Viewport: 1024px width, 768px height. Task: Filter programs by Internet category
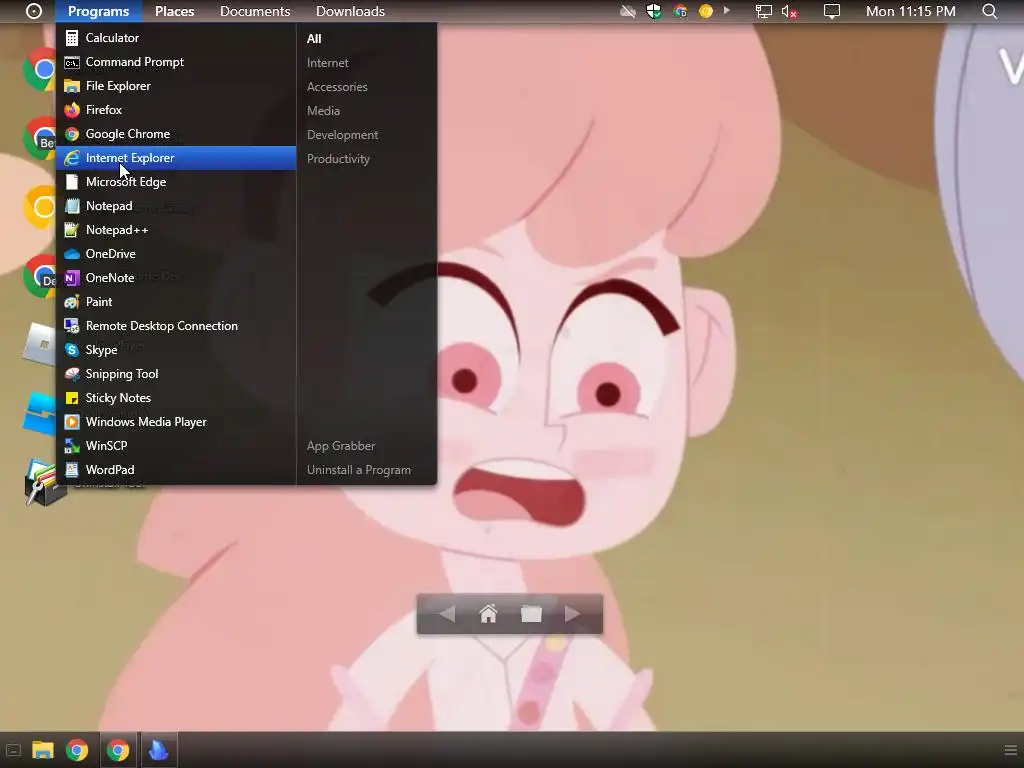click(328, 63)
